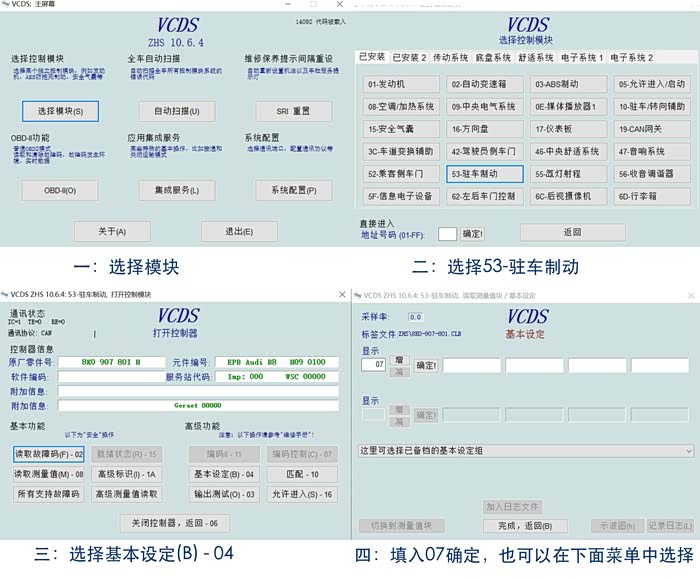This screenshot has height=579, width=700.
Task: Click 关闭控制器, 返回 - 06
Action: pyautogui.click(x=174, y=523)
